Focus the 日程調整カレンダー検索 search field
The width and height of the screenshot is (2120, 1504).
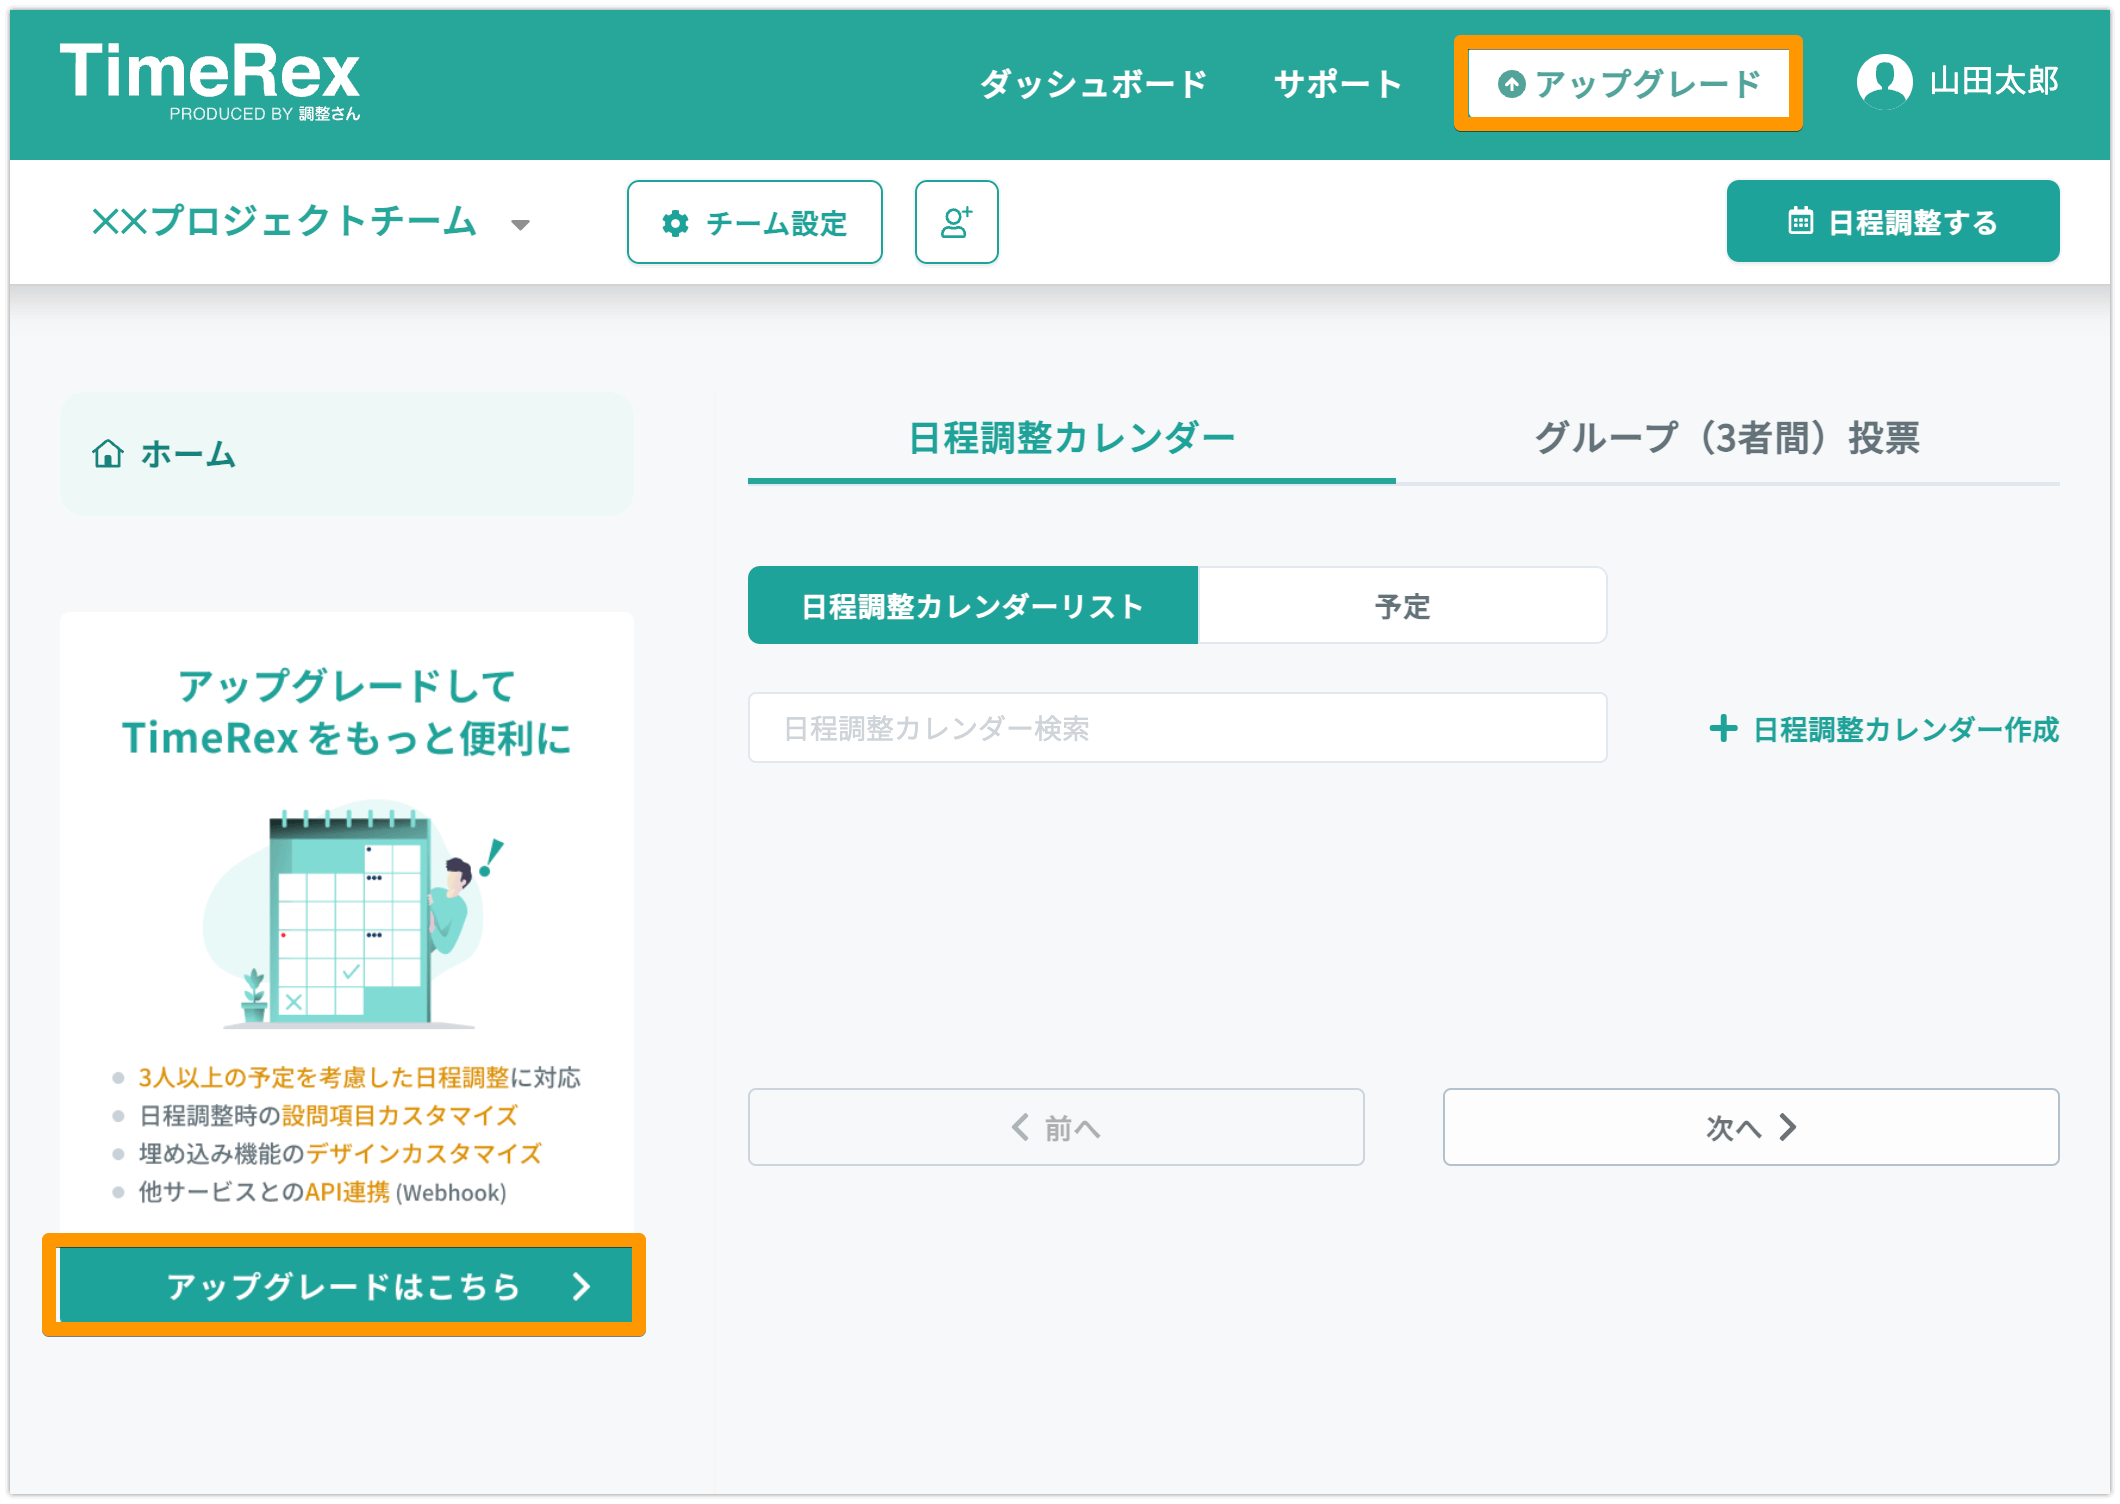[x=1177, y=728]
